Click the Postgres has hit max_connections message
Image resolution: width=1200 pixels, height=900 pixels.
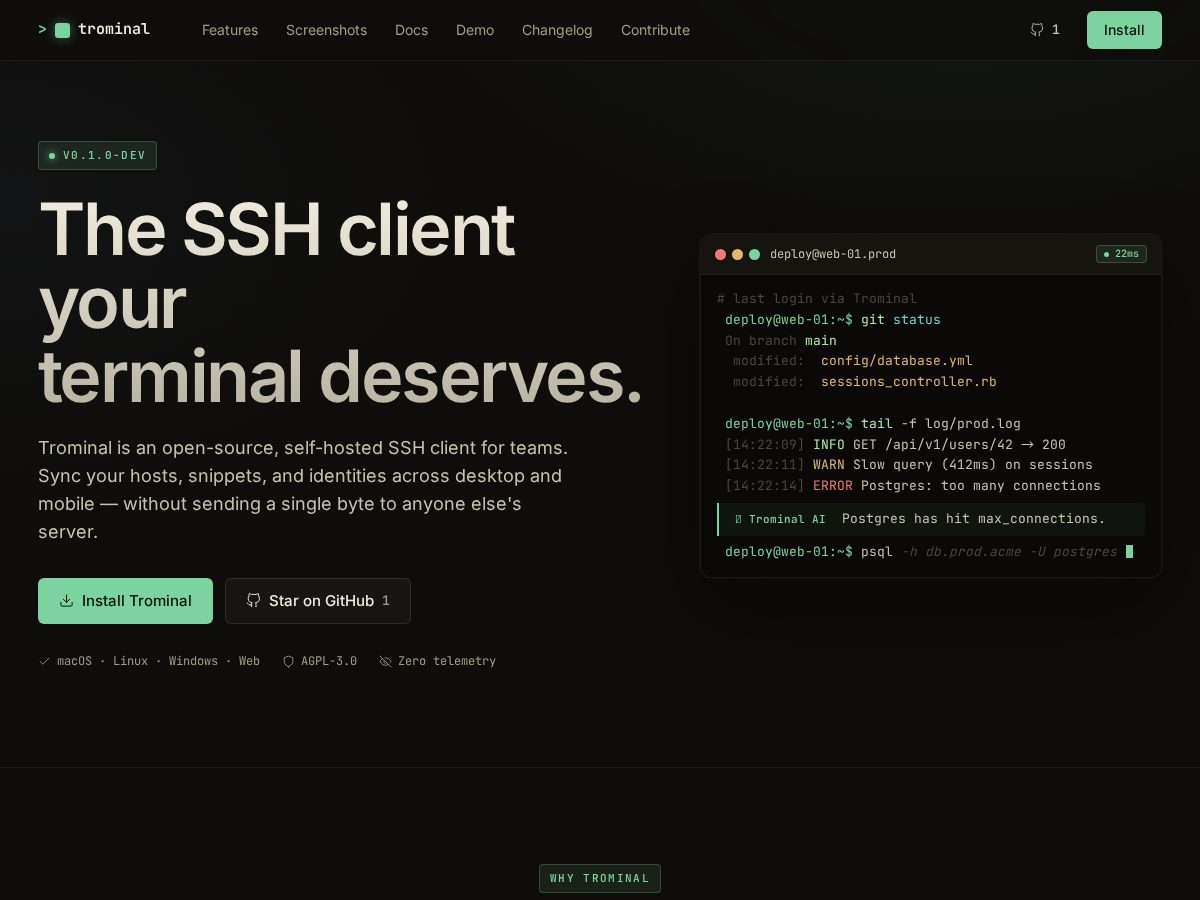pyautogui.click(x=974, y=519)
